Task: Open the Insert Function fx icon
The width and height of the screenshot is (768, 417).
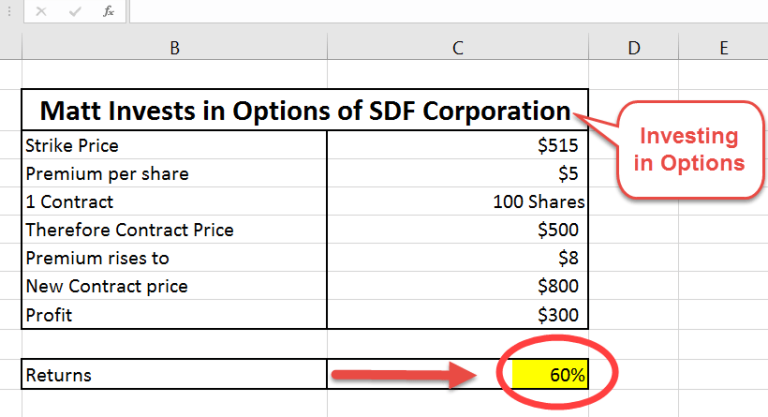Action: point(108,11)
